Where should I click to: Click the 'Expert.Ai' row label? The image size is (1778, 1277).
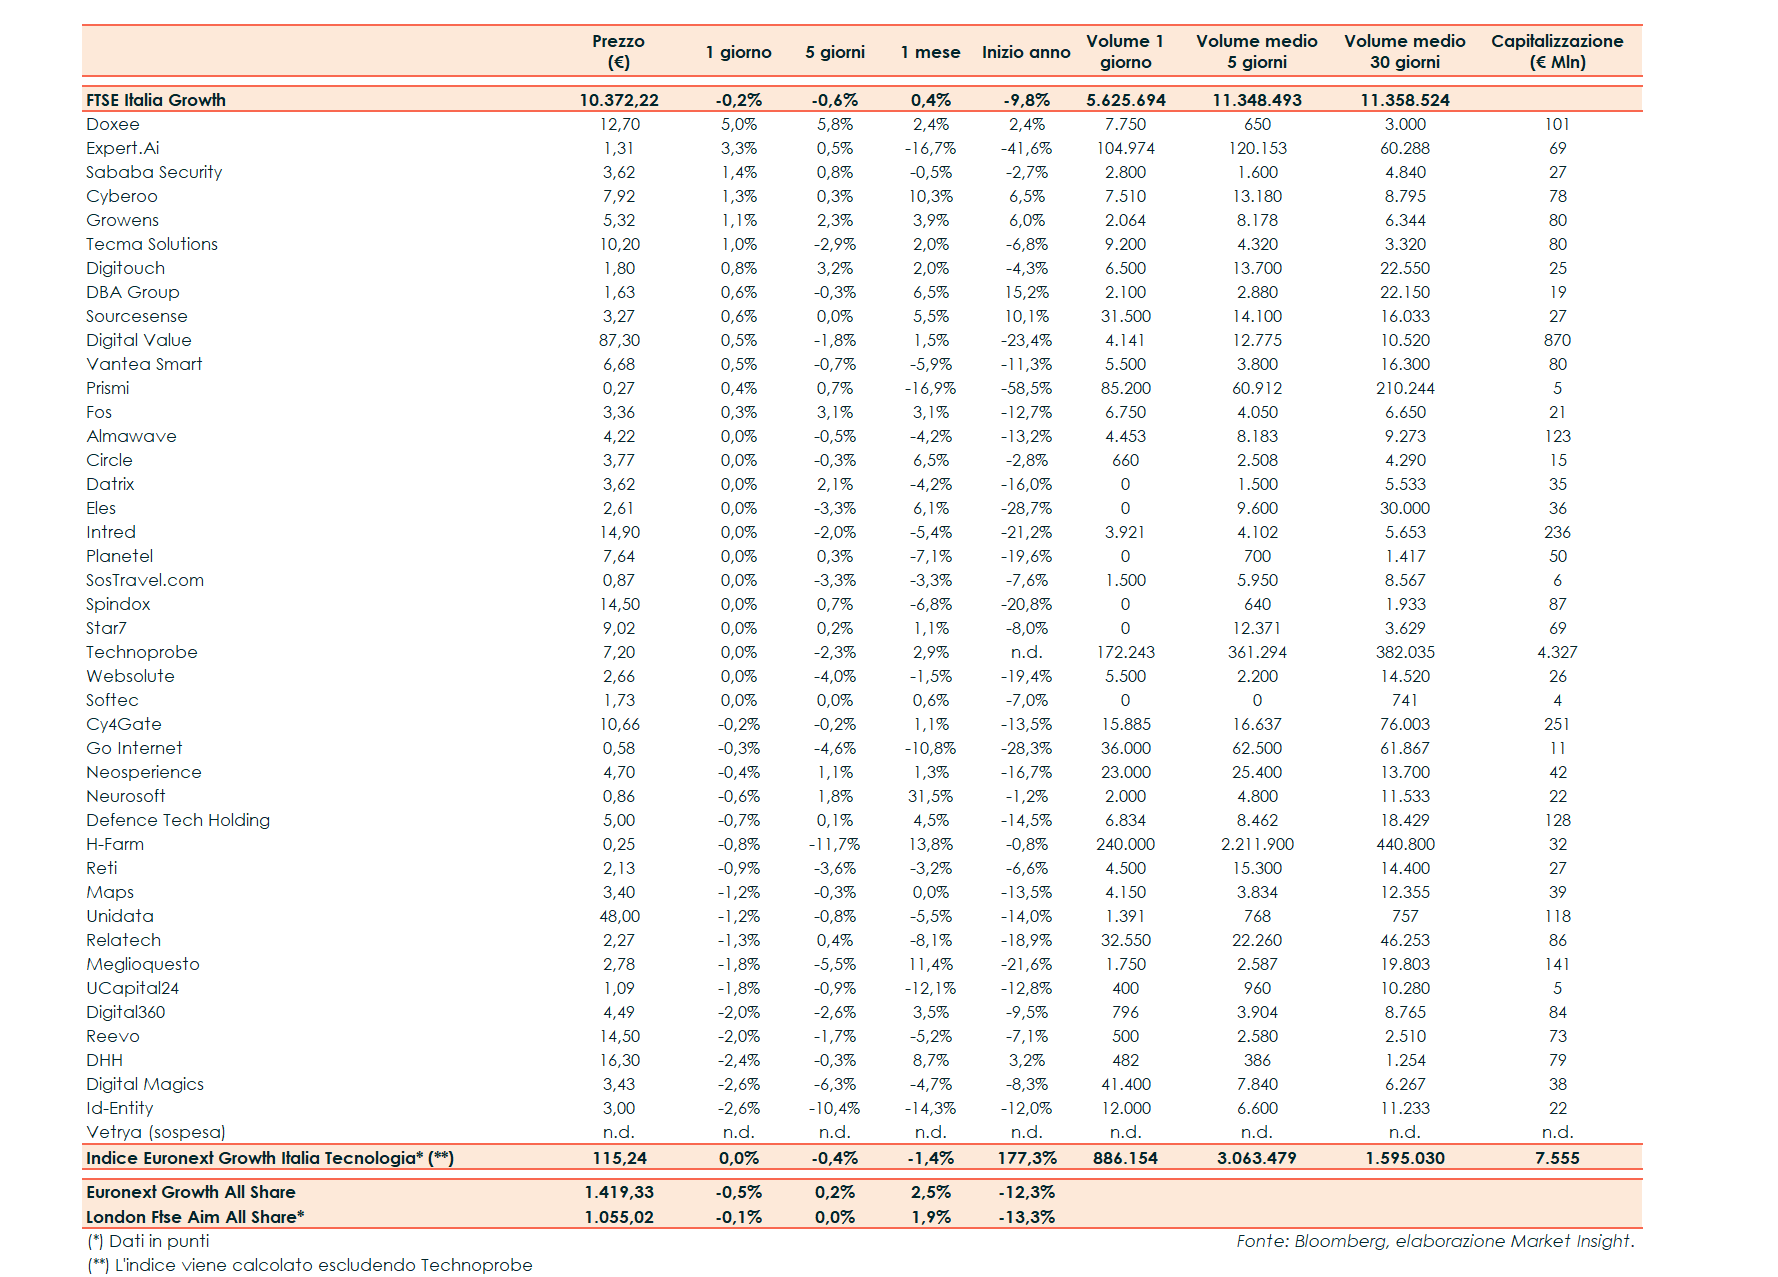point(122,148)
